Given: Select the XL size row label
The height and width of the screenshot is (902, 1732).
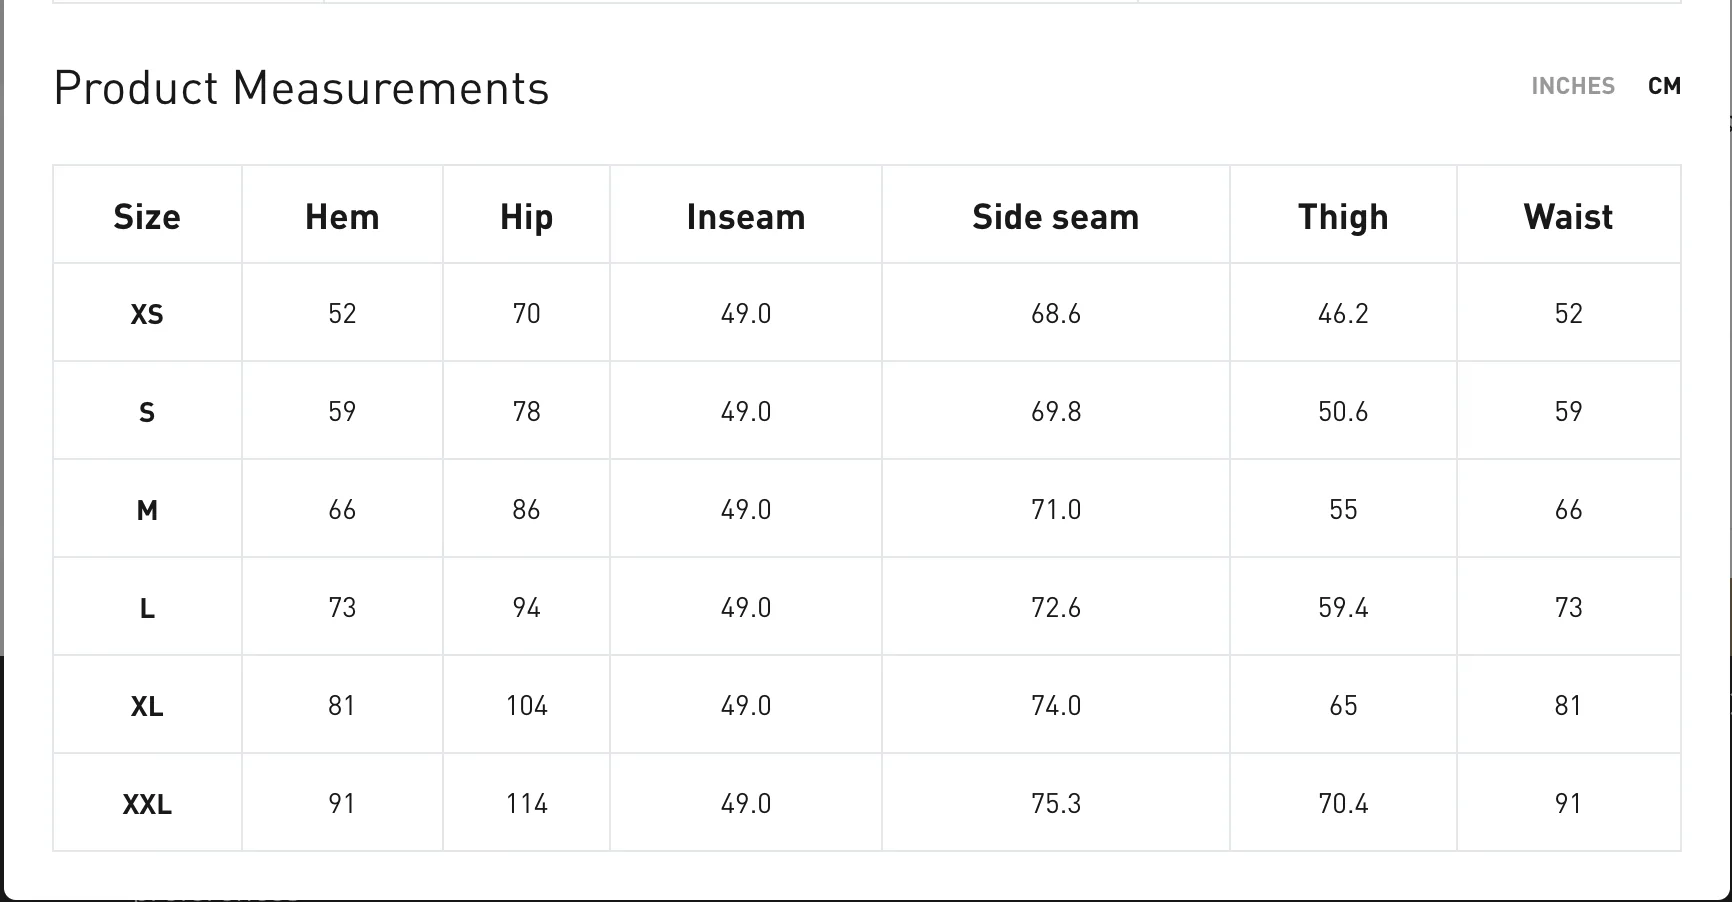Looking at the screenshot, I should (x=147, y=706).
